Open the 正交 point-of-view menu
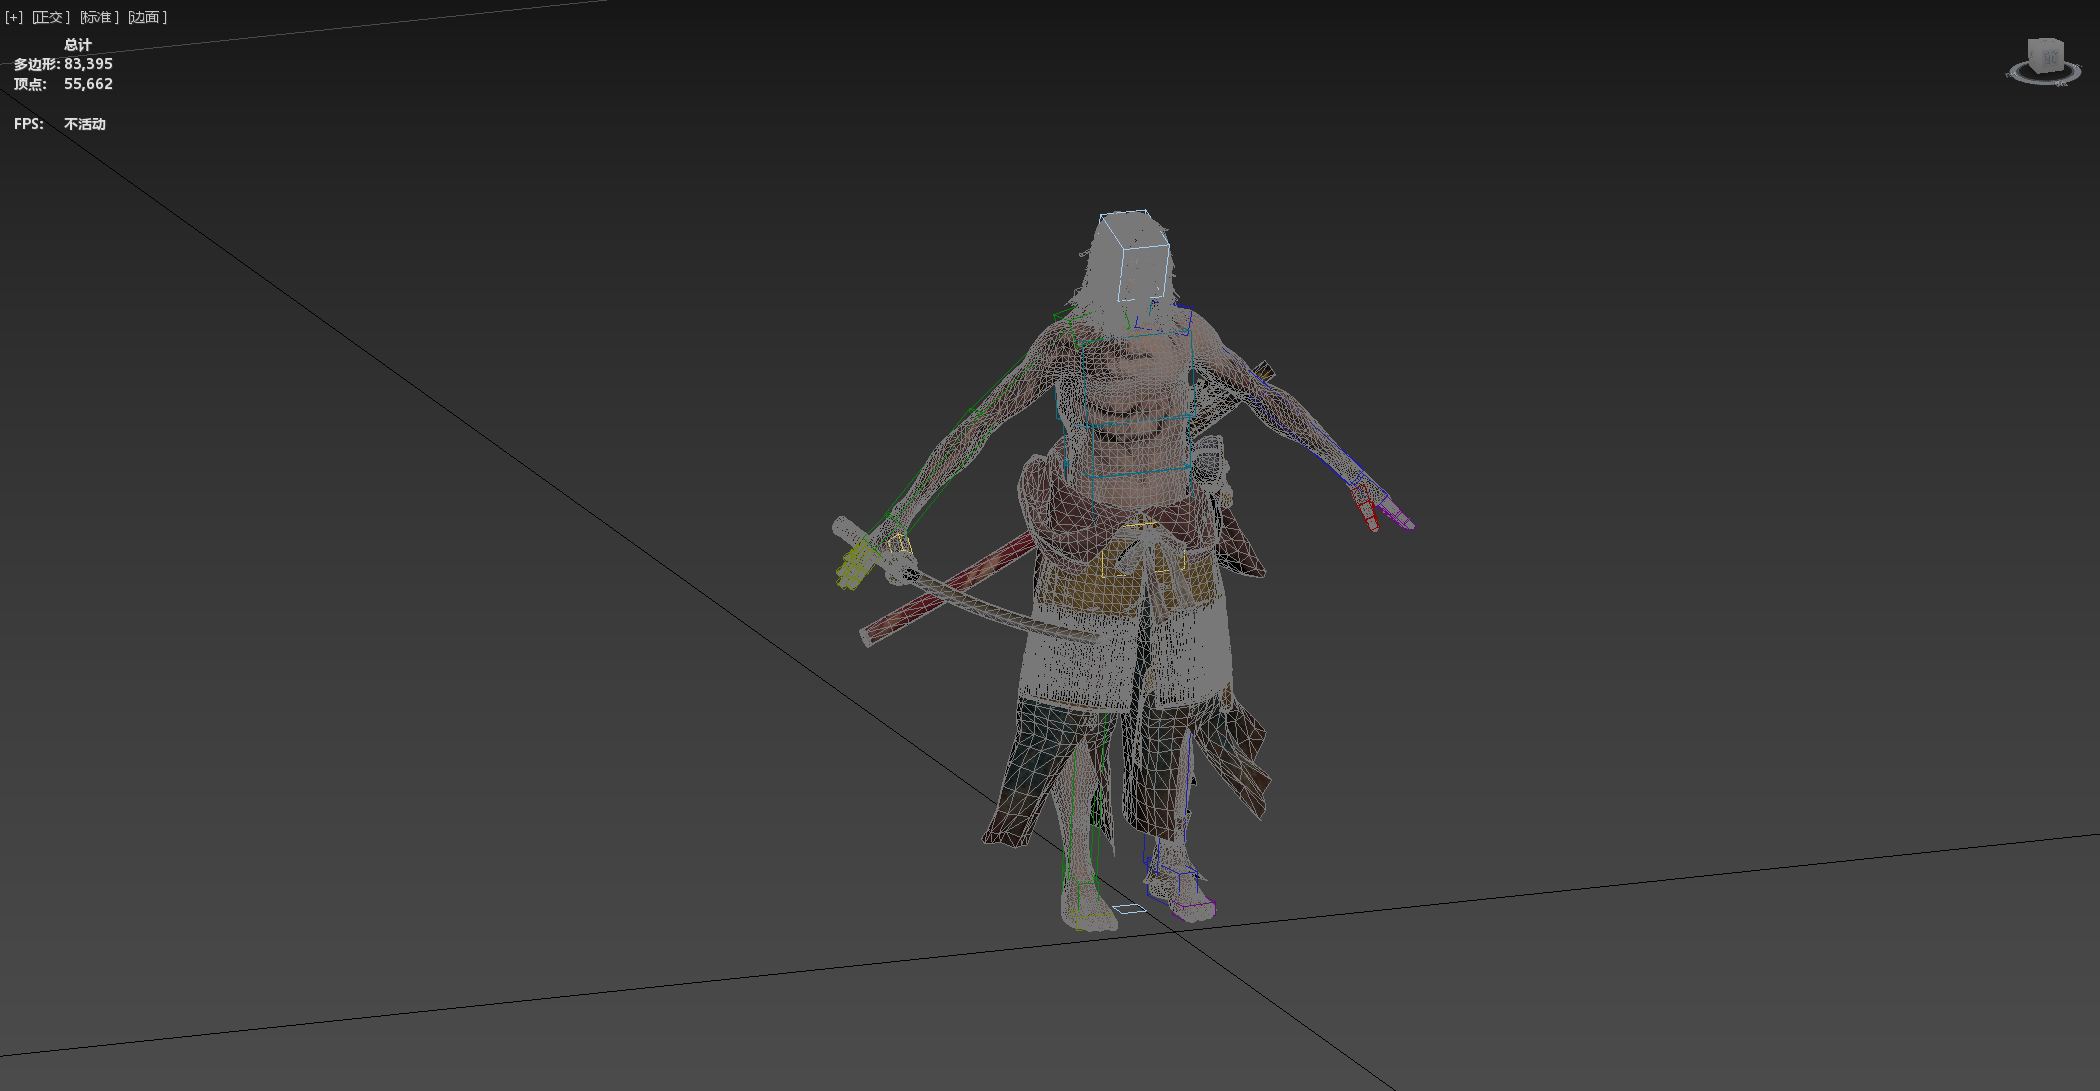2100x1091 pixels. (50, 17)
